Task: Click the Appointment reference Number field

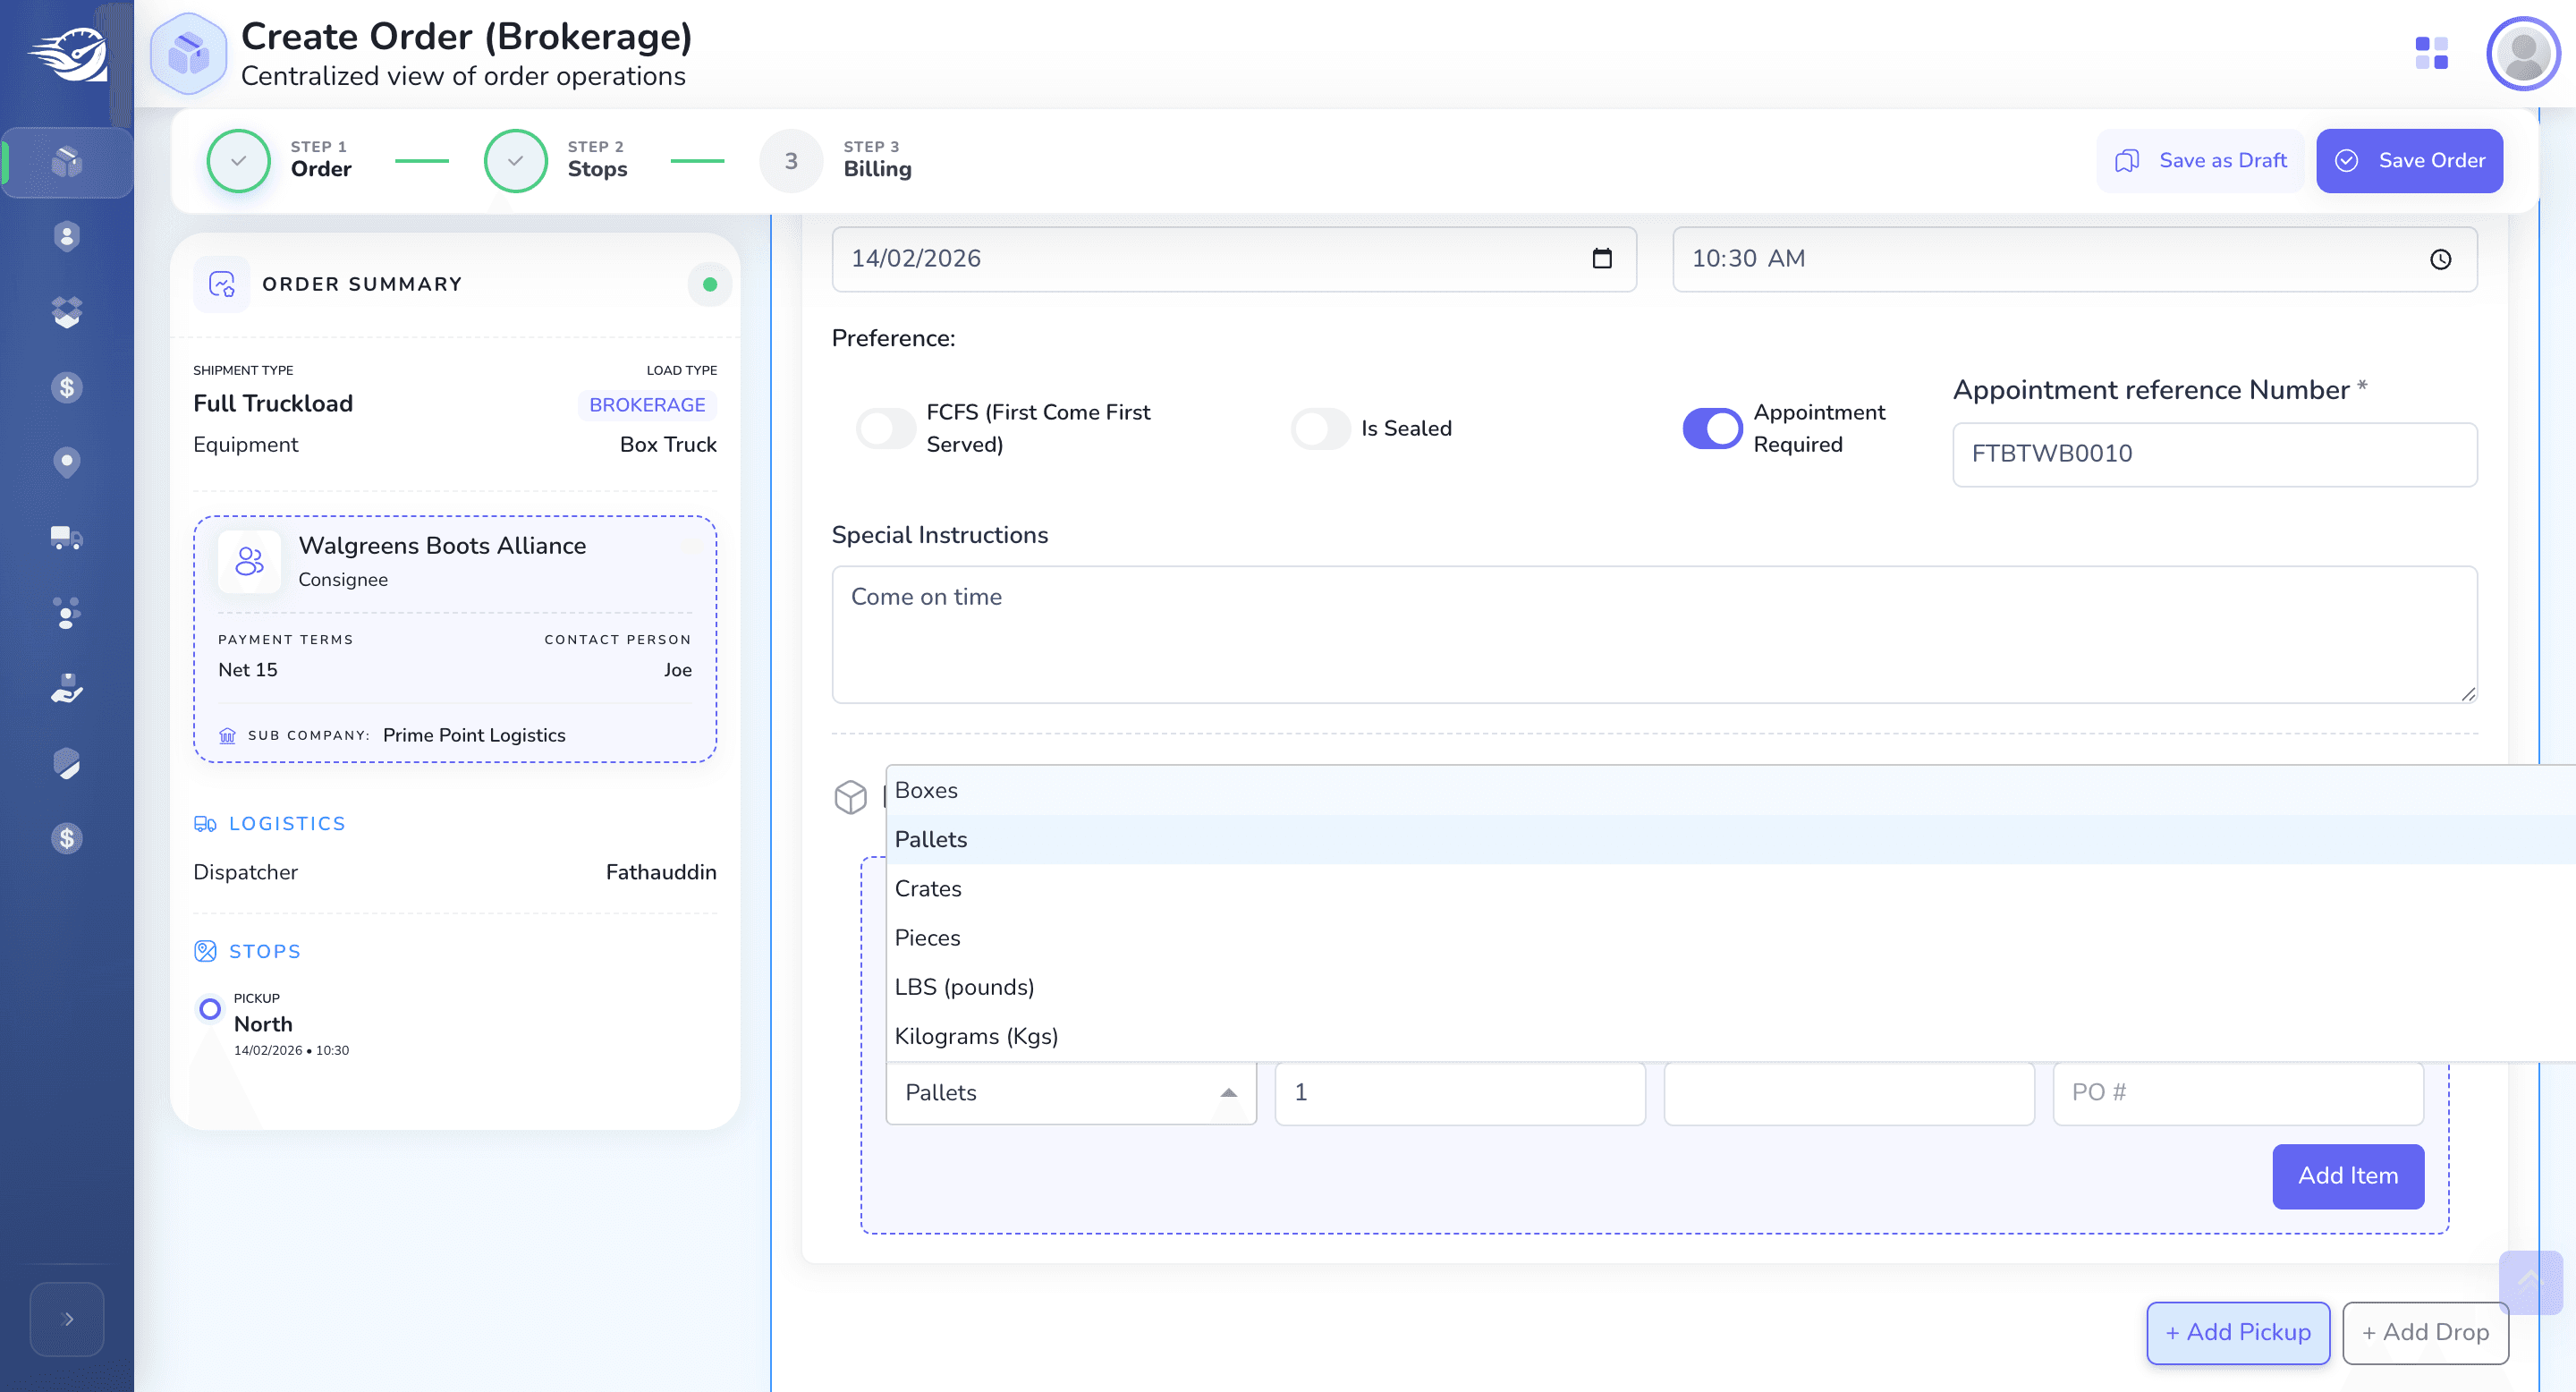Action: tap(2214, 454)
